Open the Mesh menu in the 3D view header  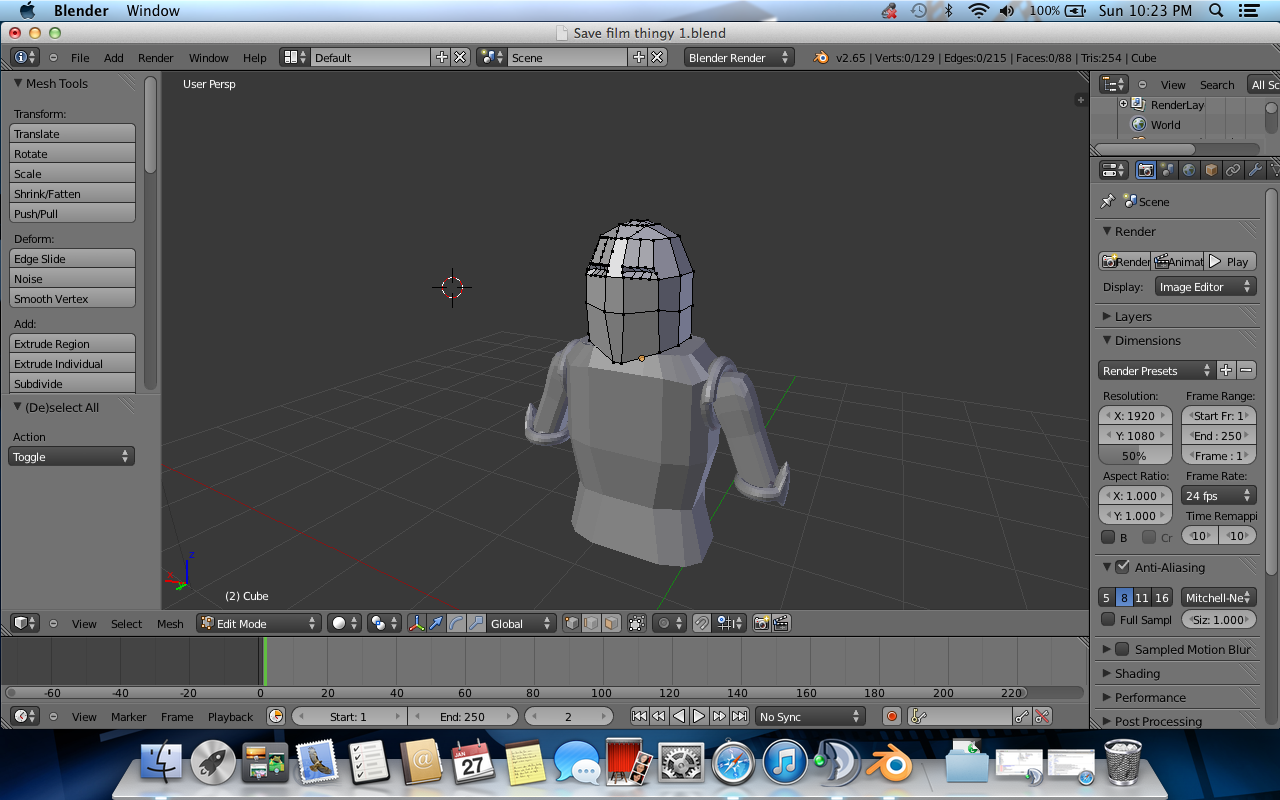(170, 623)
